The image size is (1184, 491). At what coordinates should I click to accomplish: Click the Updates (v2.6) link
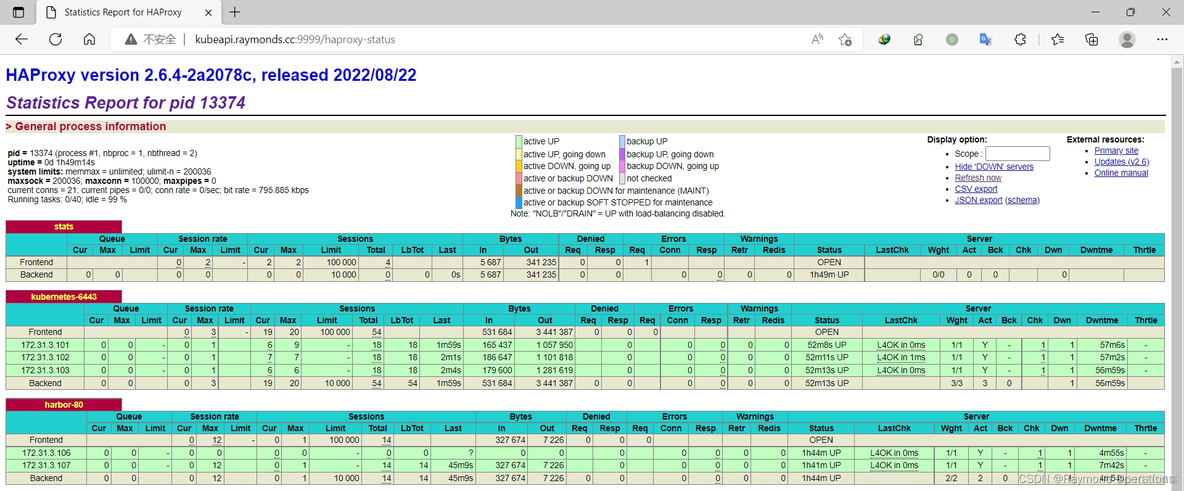coord(1121,162)
